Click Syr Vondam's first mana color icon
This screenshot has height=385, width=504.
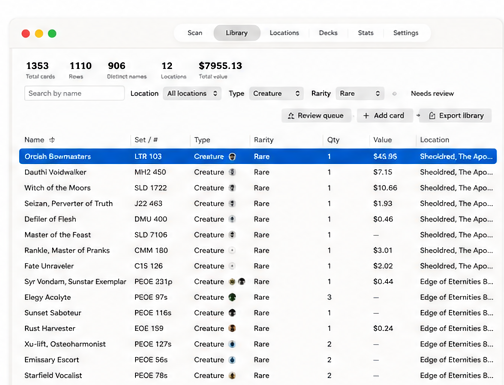tap(232, 282)
